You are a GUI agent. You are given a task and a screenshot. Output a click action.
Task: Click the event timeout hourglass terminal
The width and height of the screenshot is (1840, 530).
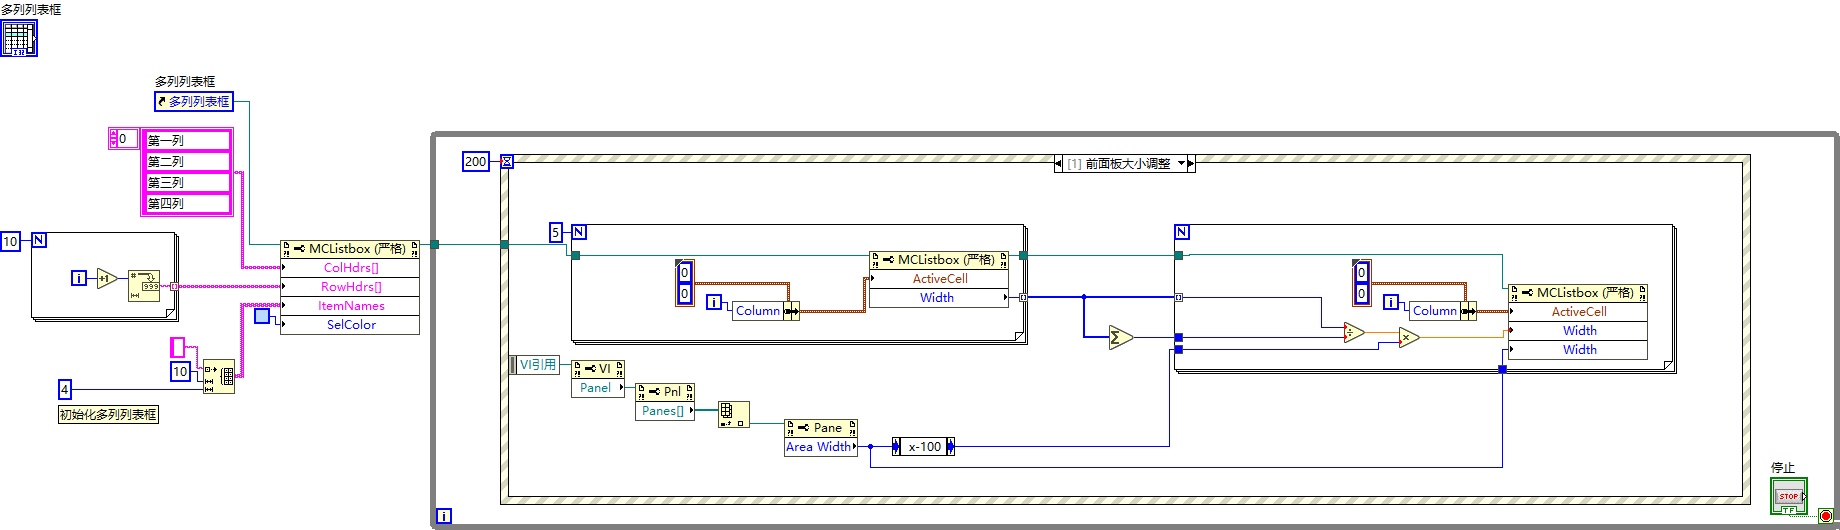[x=506, y=161]
